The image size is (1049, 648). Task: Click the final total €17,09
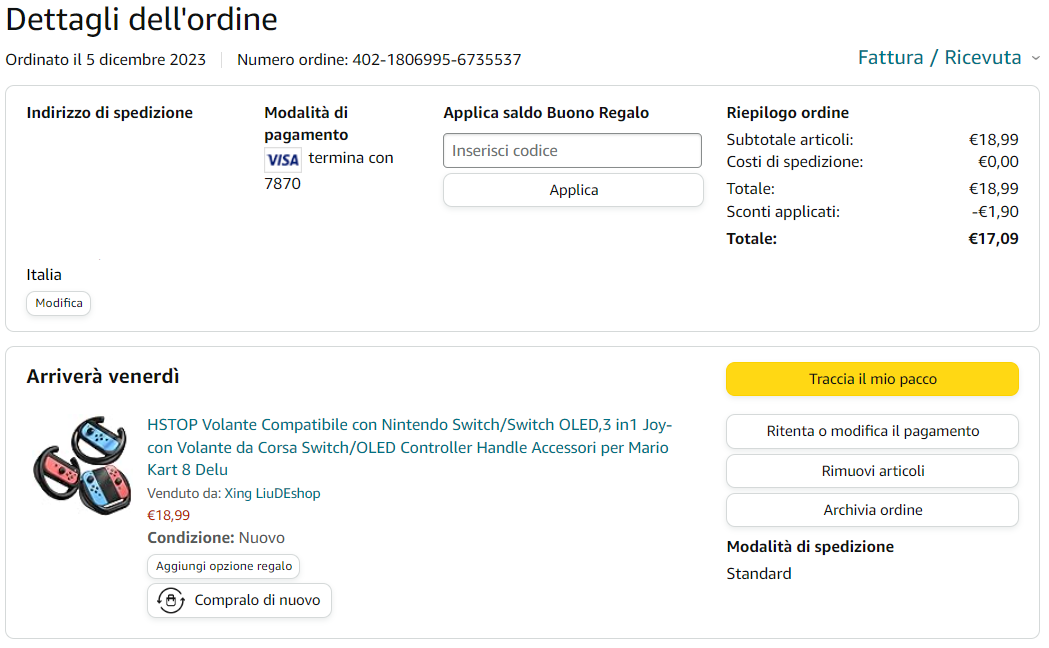click(x=993, y=239)
